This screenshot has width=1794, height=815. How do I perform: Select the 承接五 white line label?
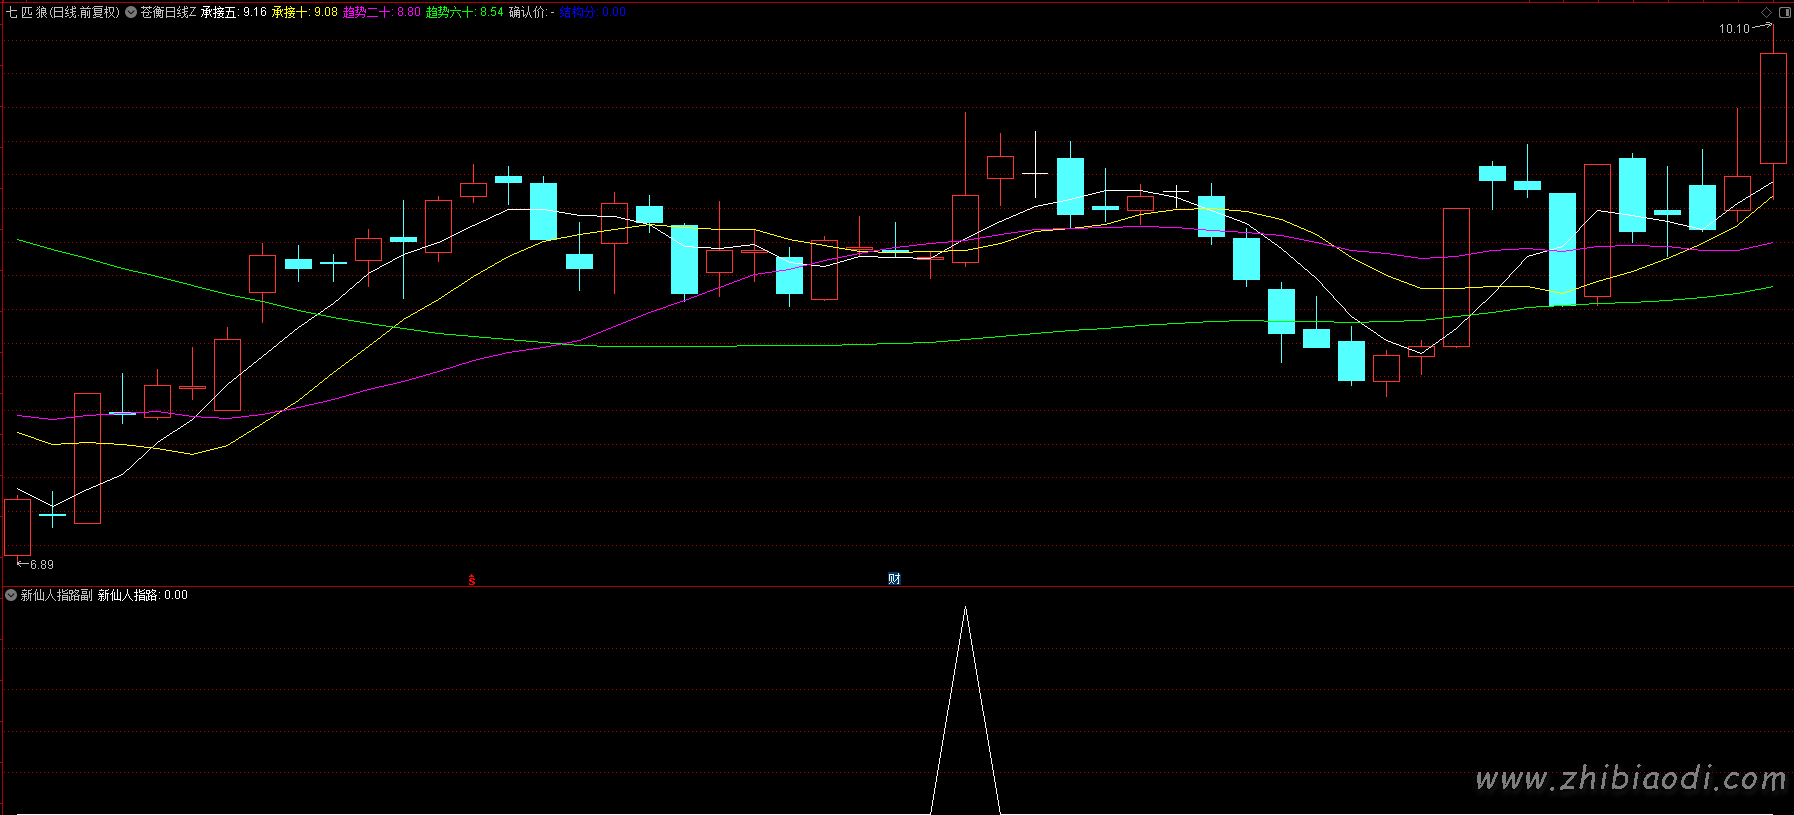(234, 12)
